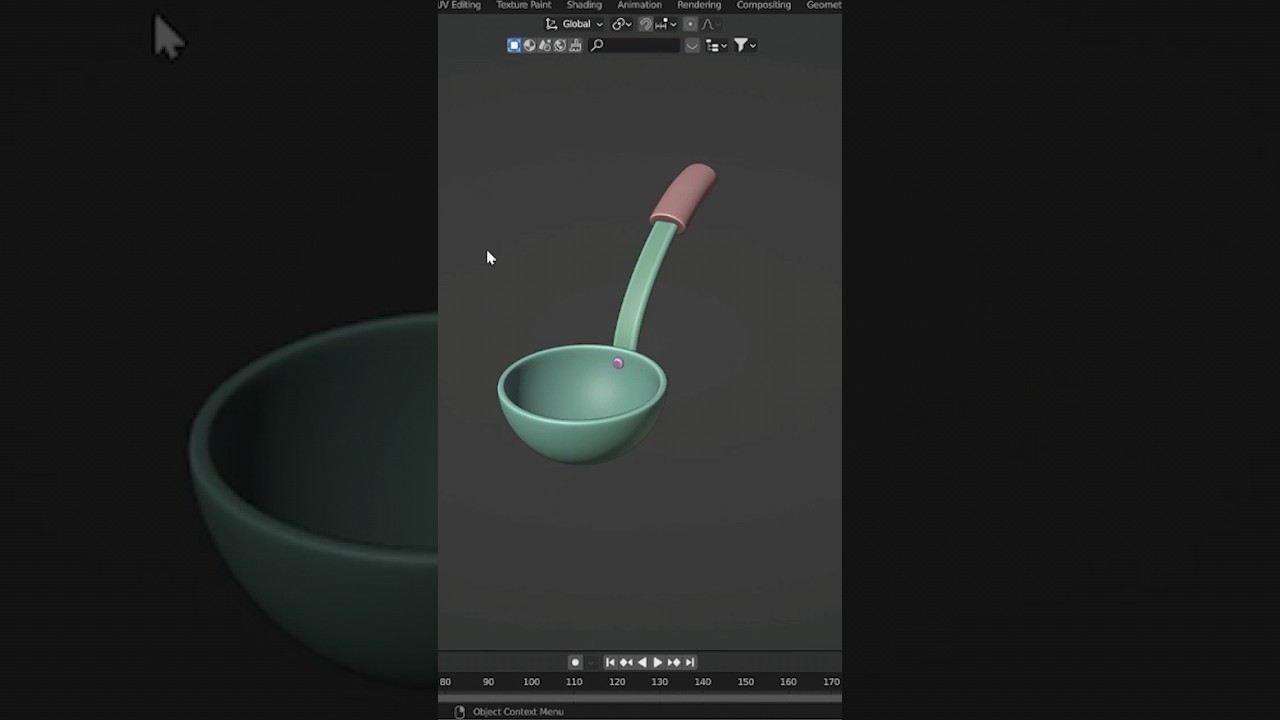Jump to the previous keyframe
This screenshot has height=720, width=1280.
pos(626,662)
